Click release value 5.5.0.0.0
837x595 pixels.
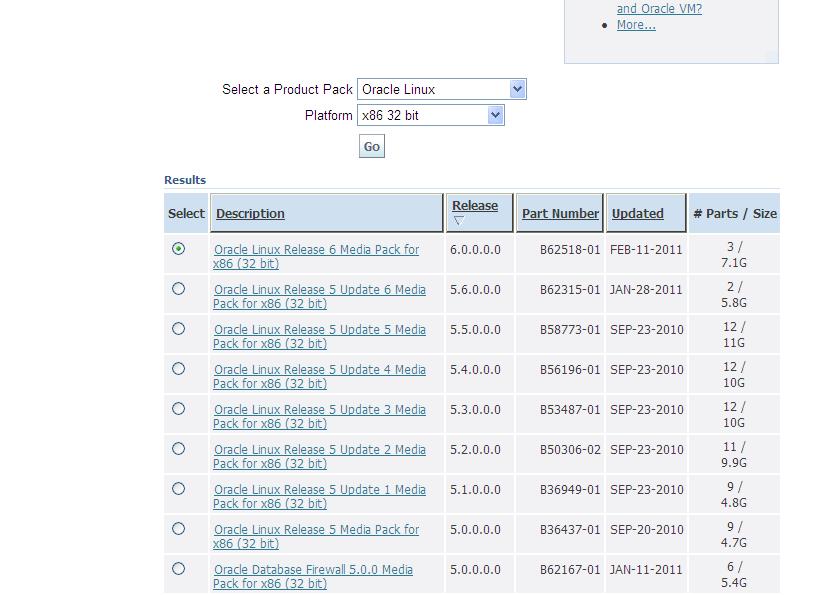pyautogui.click(x=475, y=330)
